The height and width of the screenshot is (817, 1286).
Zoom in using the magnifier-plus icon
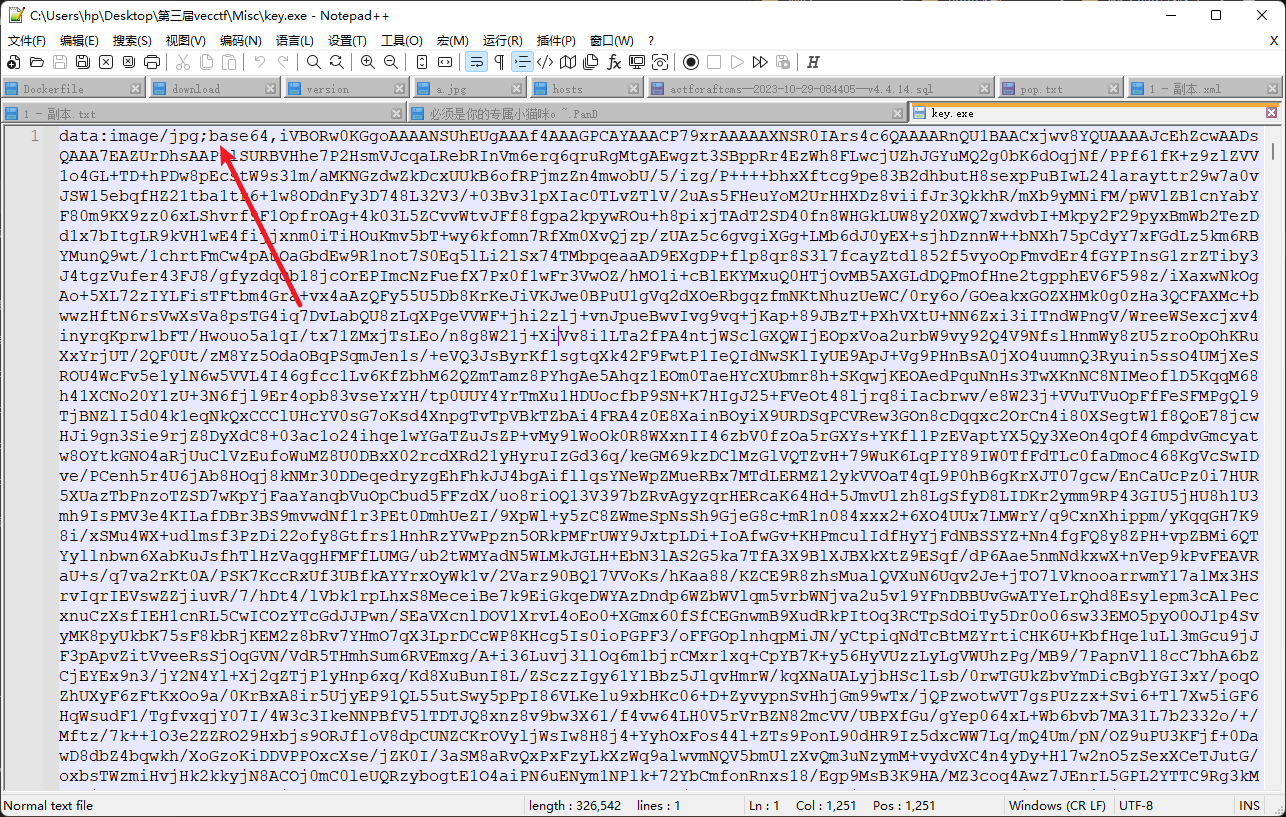pyautogui.click(x=367, y=61)
